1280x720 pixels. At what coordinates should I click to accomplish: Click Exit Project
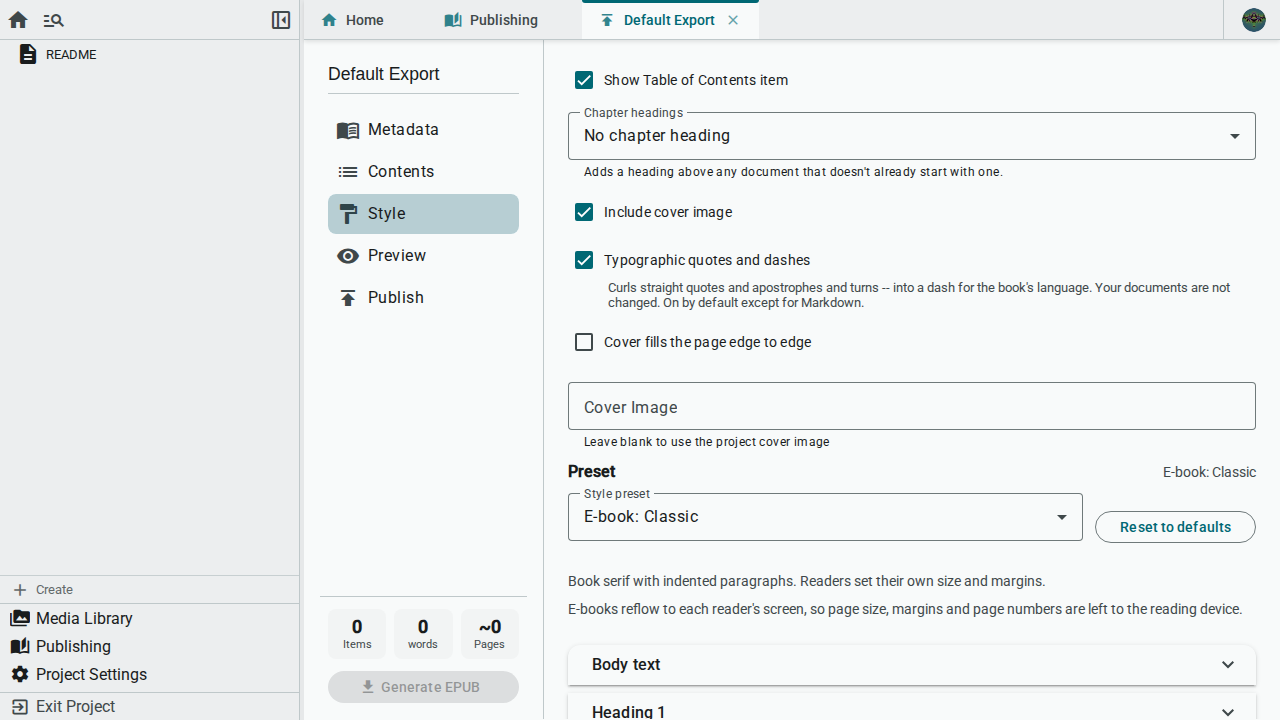click(150, 706)
